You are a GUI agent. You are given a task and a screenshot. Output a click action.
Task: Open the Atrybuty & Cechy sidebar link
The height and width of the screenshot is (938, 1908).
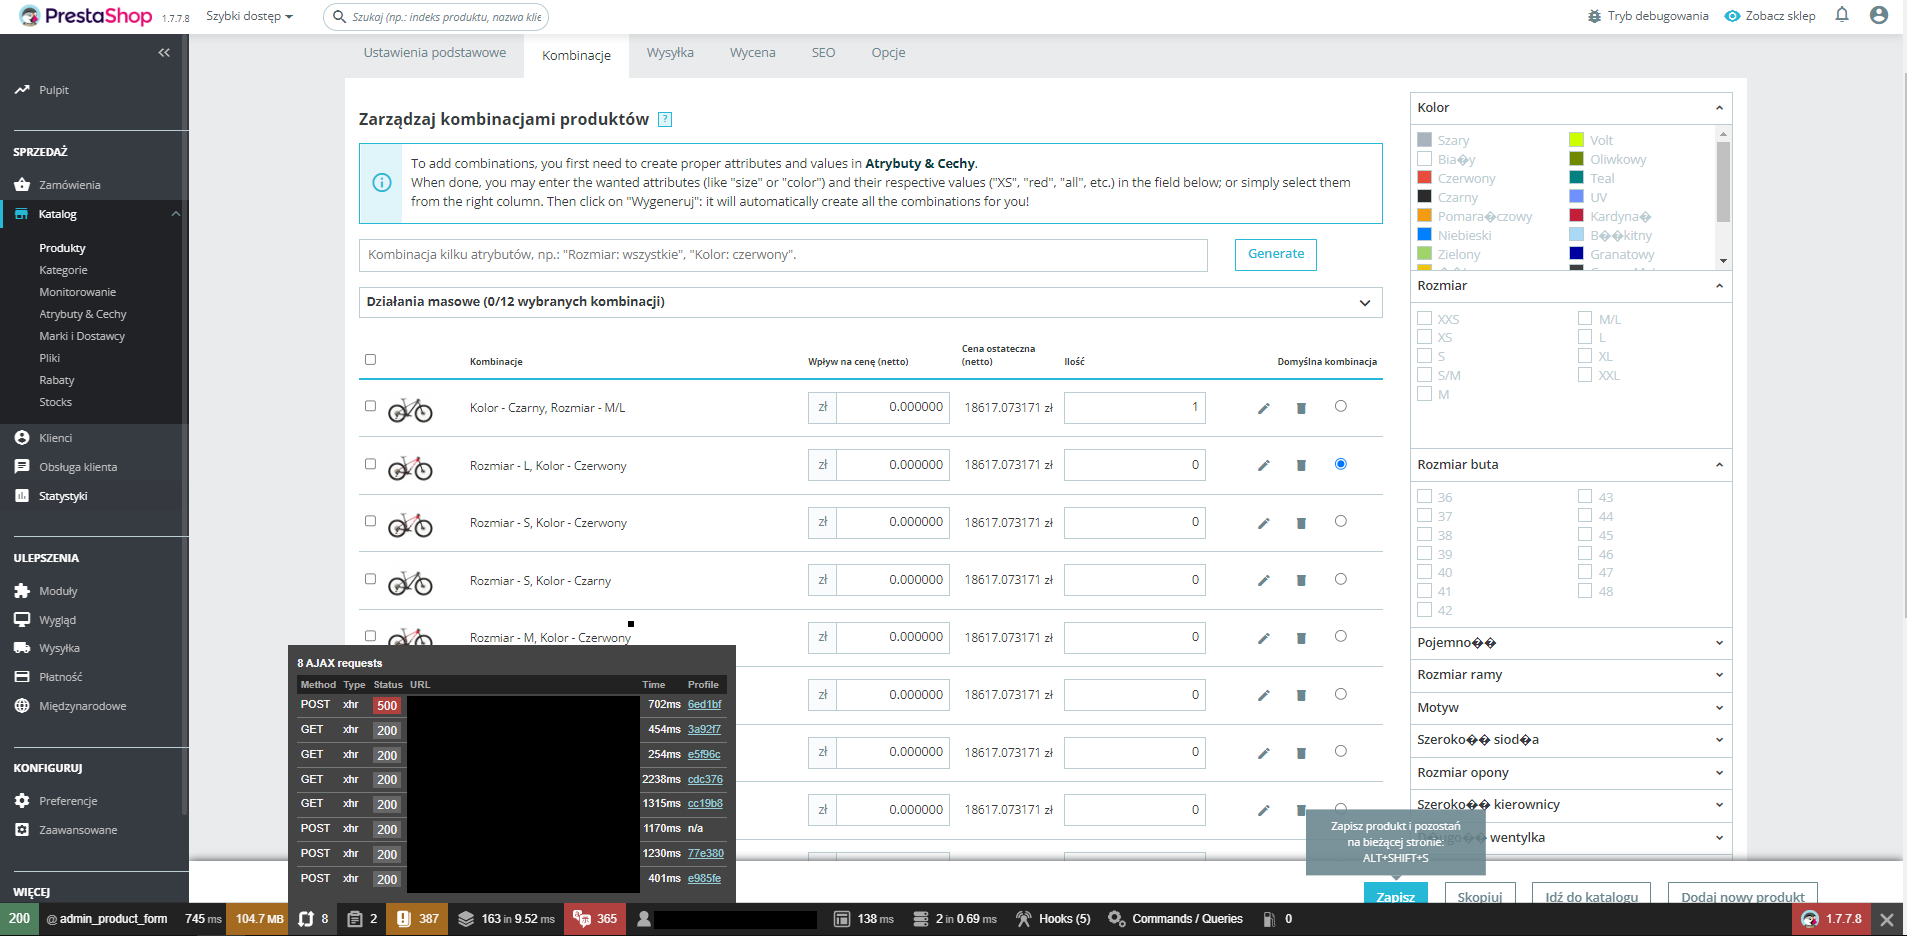(x=83, y=314)
